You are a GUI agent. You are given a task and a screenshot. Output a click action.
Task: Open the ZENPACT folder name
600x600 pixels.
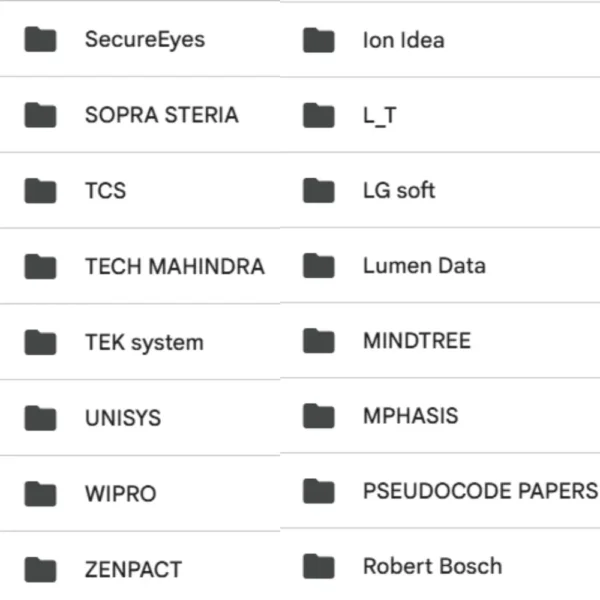point(133,570)
